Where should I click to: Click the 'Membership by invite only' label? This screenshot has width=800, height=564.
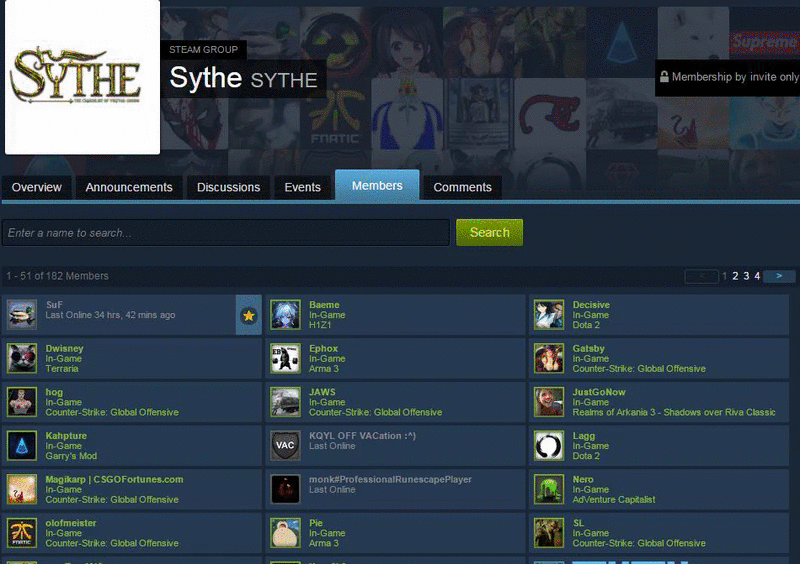click(x=735, y=77)
